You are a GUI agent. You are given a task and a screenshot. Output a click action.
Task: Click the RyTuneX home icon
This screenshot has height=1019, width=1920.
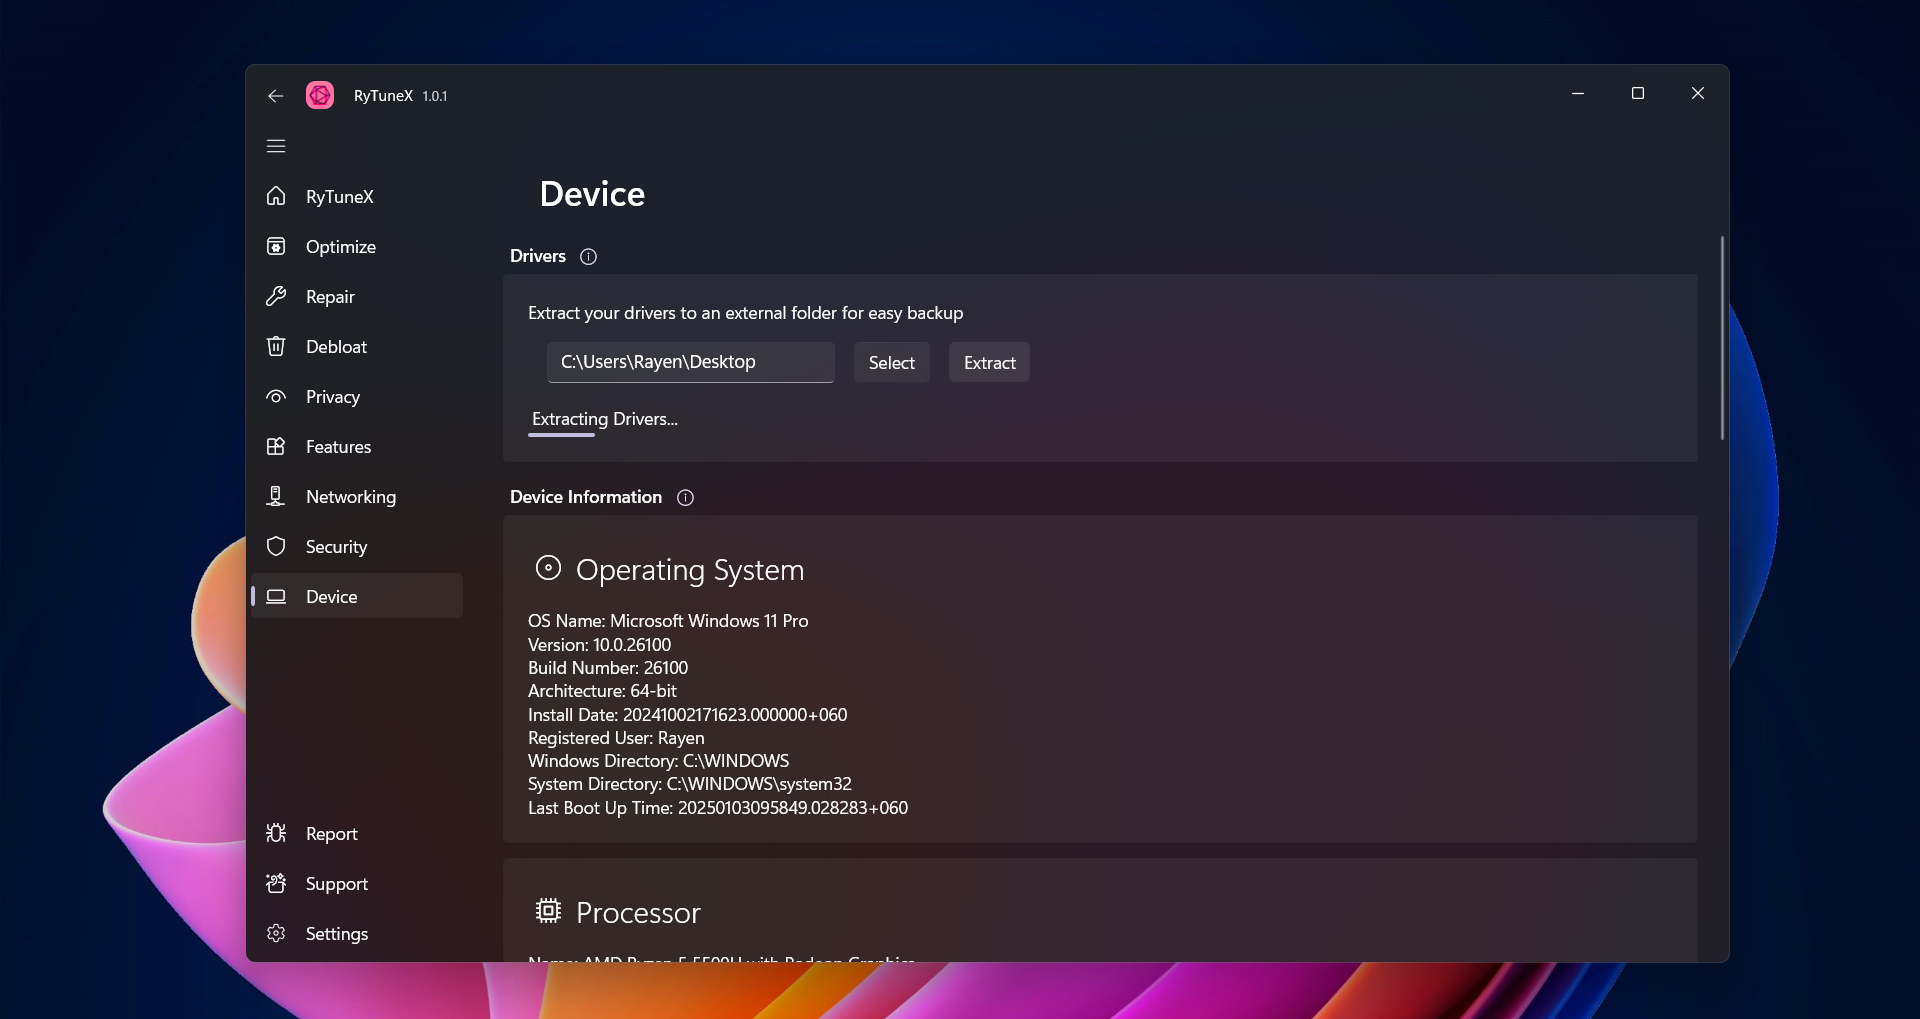[276, 196]
